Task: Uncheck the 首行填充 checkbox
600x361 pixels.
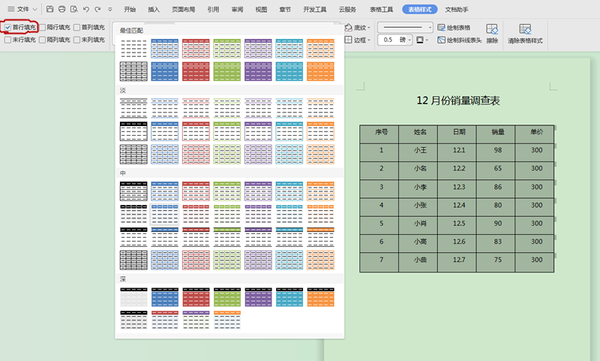Action: pos(8,28)
